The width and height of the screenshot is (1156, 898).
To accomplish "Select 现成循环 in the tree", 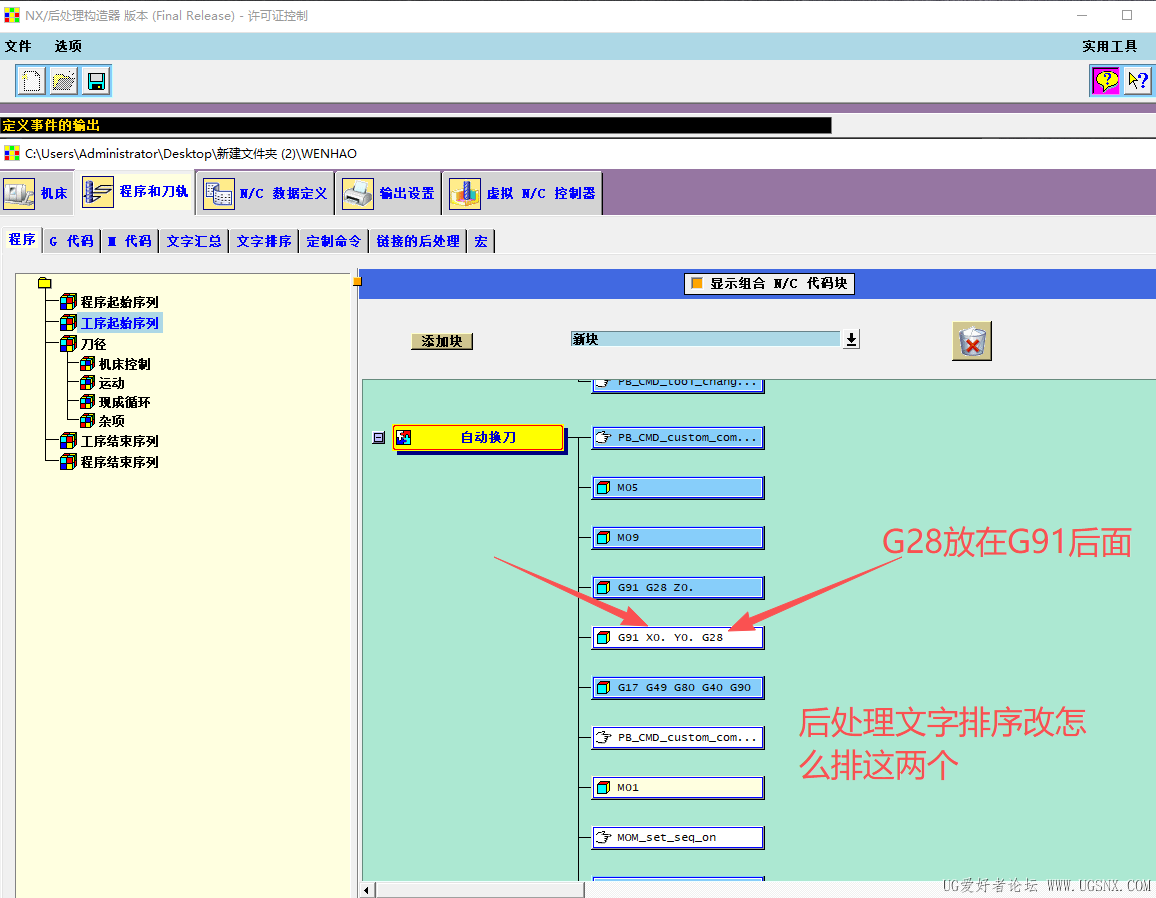I will tap(125, 403).
